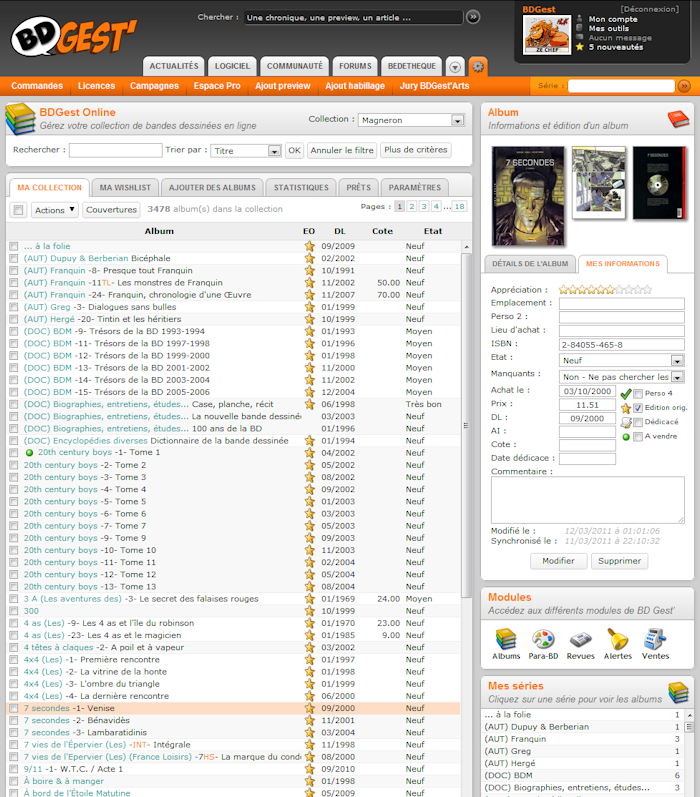Open the Revues module icon
The image size is (700, 797).
click(x=580, y=639)
